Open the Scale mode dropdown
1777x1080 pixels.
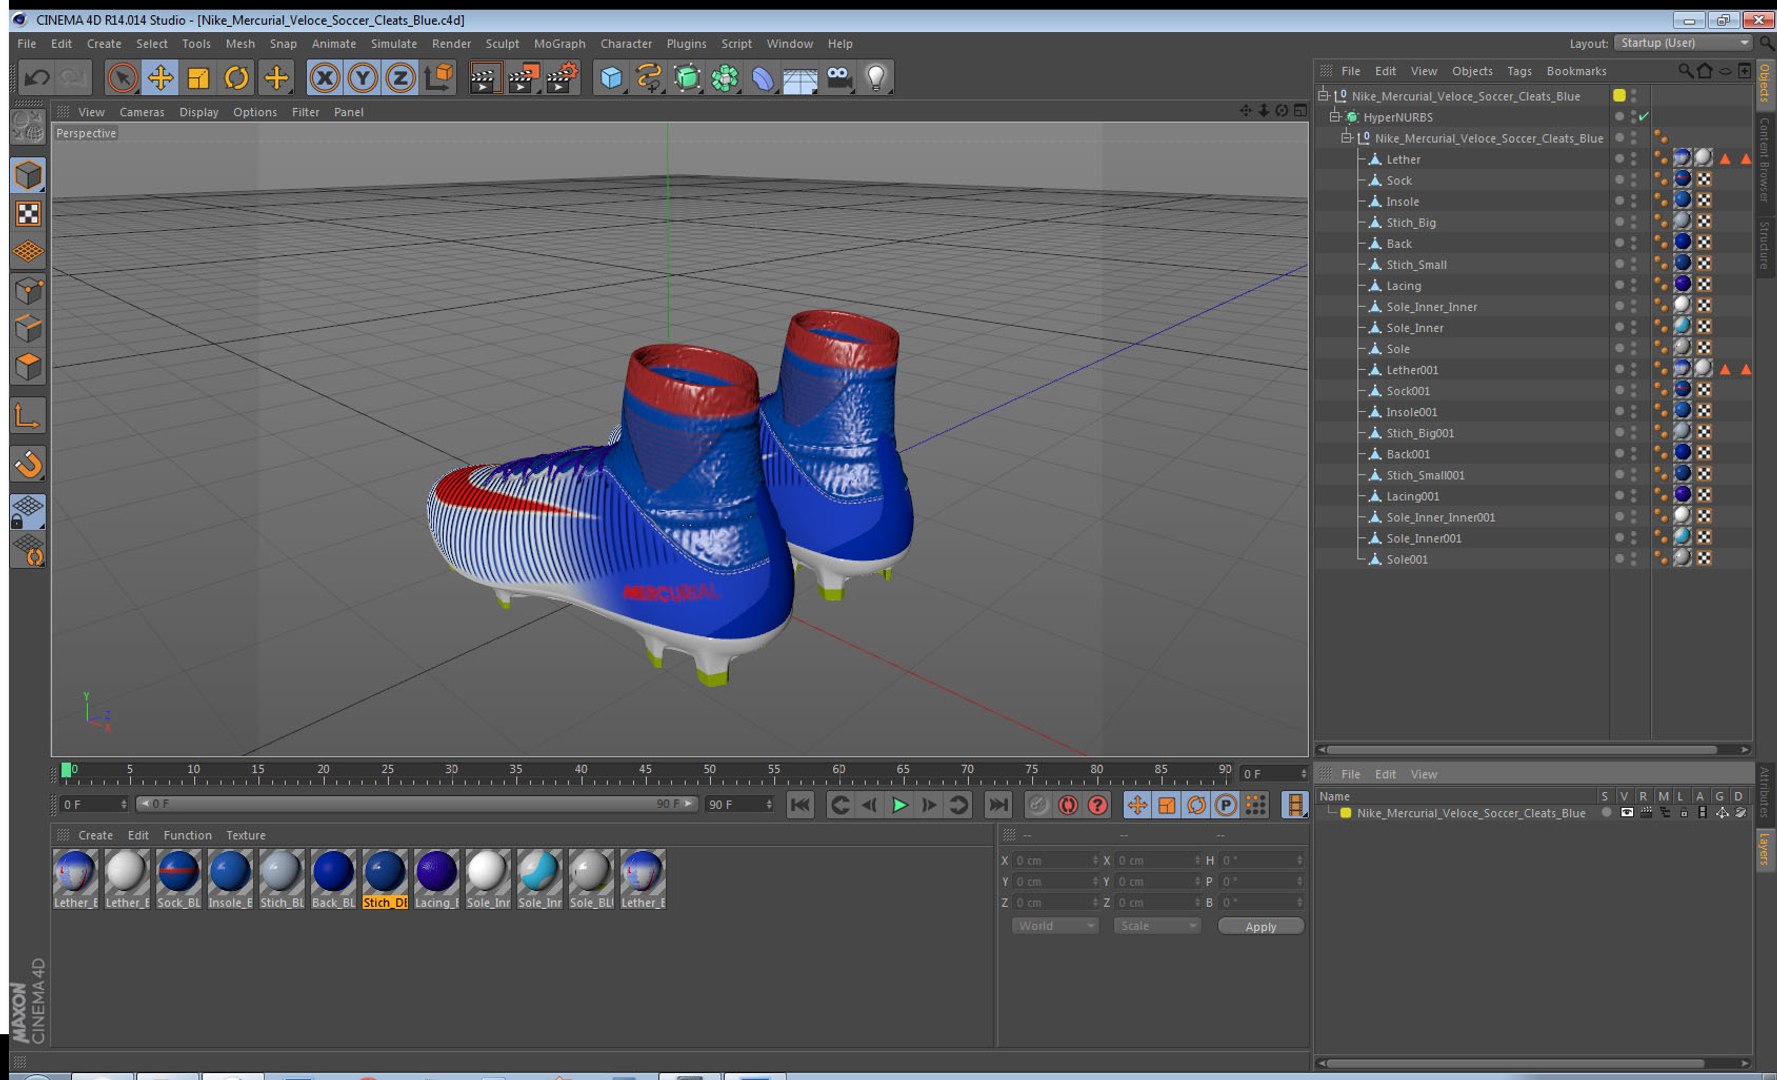pos(1157,926)
